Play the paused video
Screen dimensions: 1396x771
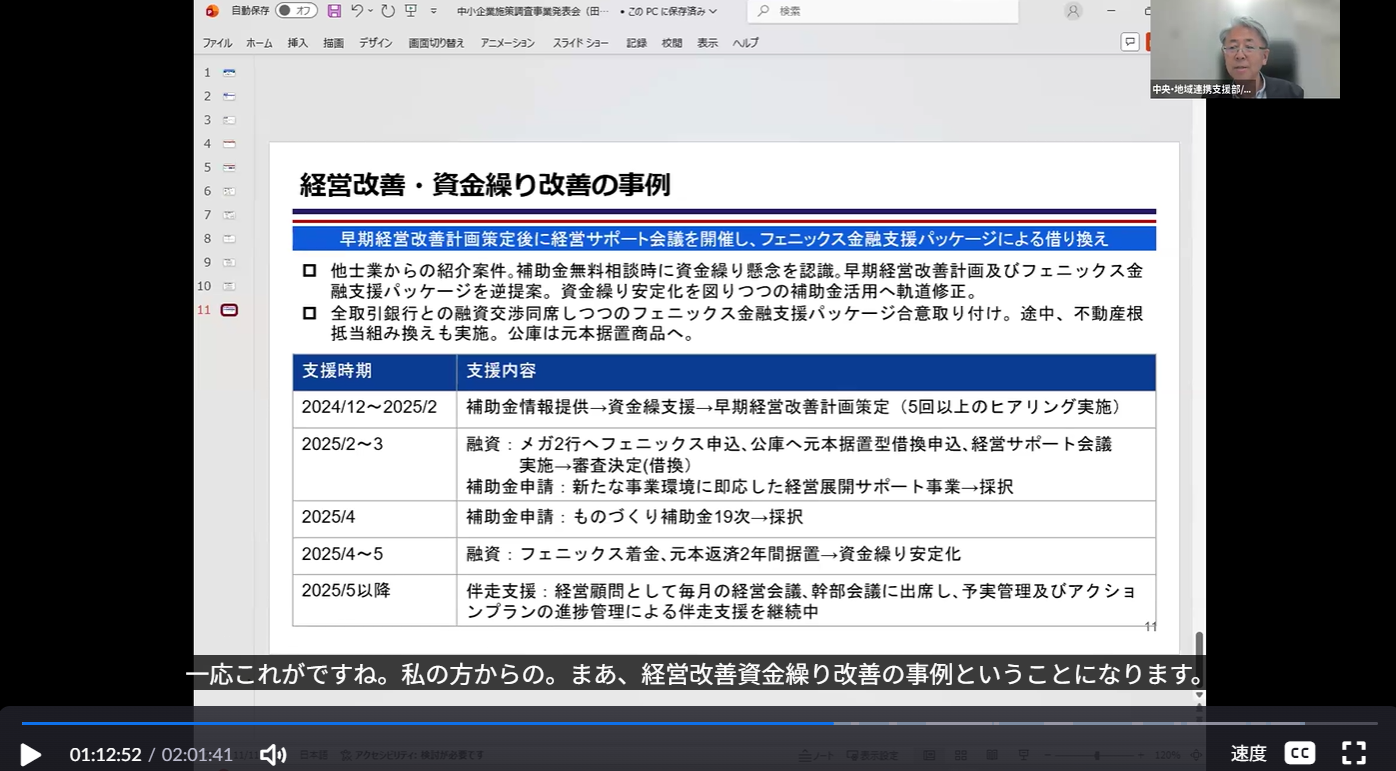[x=31, y=754]
